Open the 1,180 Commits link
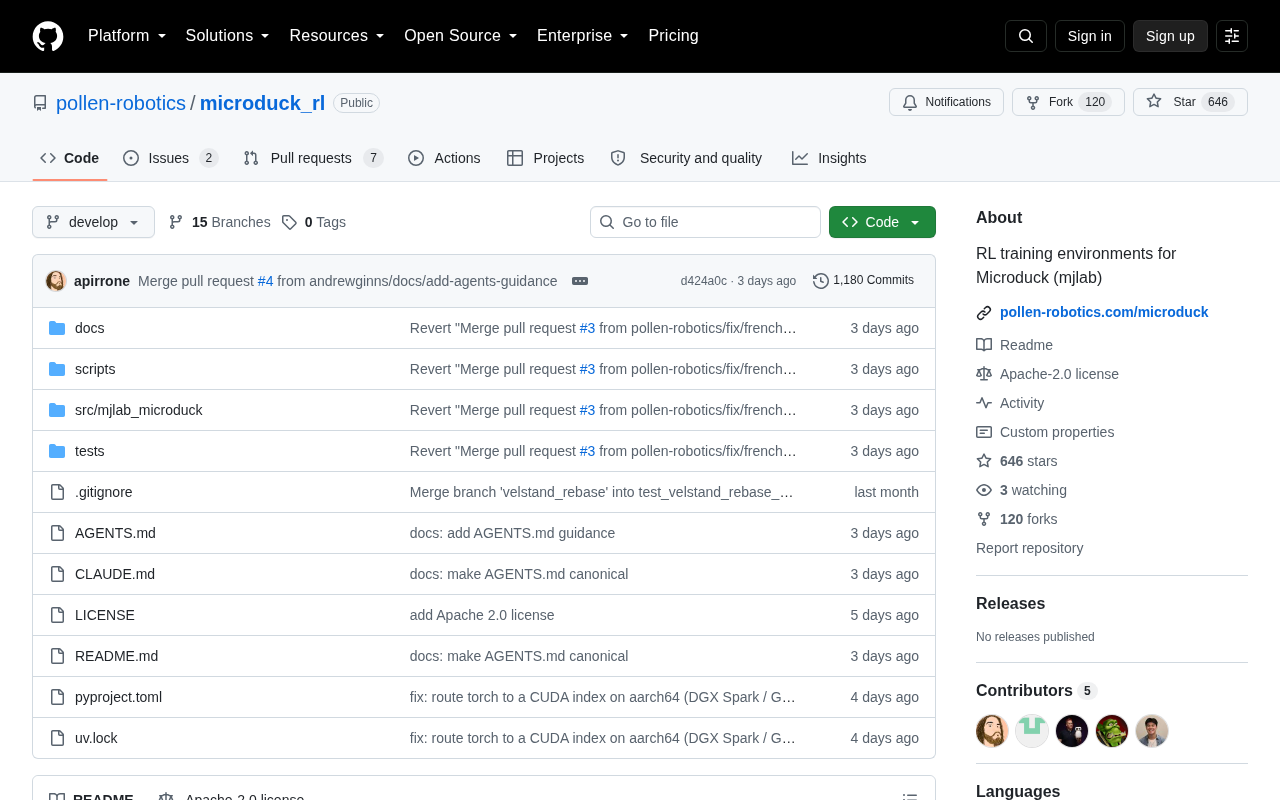Screen dimensions: 1280x800 click(864, 281)
